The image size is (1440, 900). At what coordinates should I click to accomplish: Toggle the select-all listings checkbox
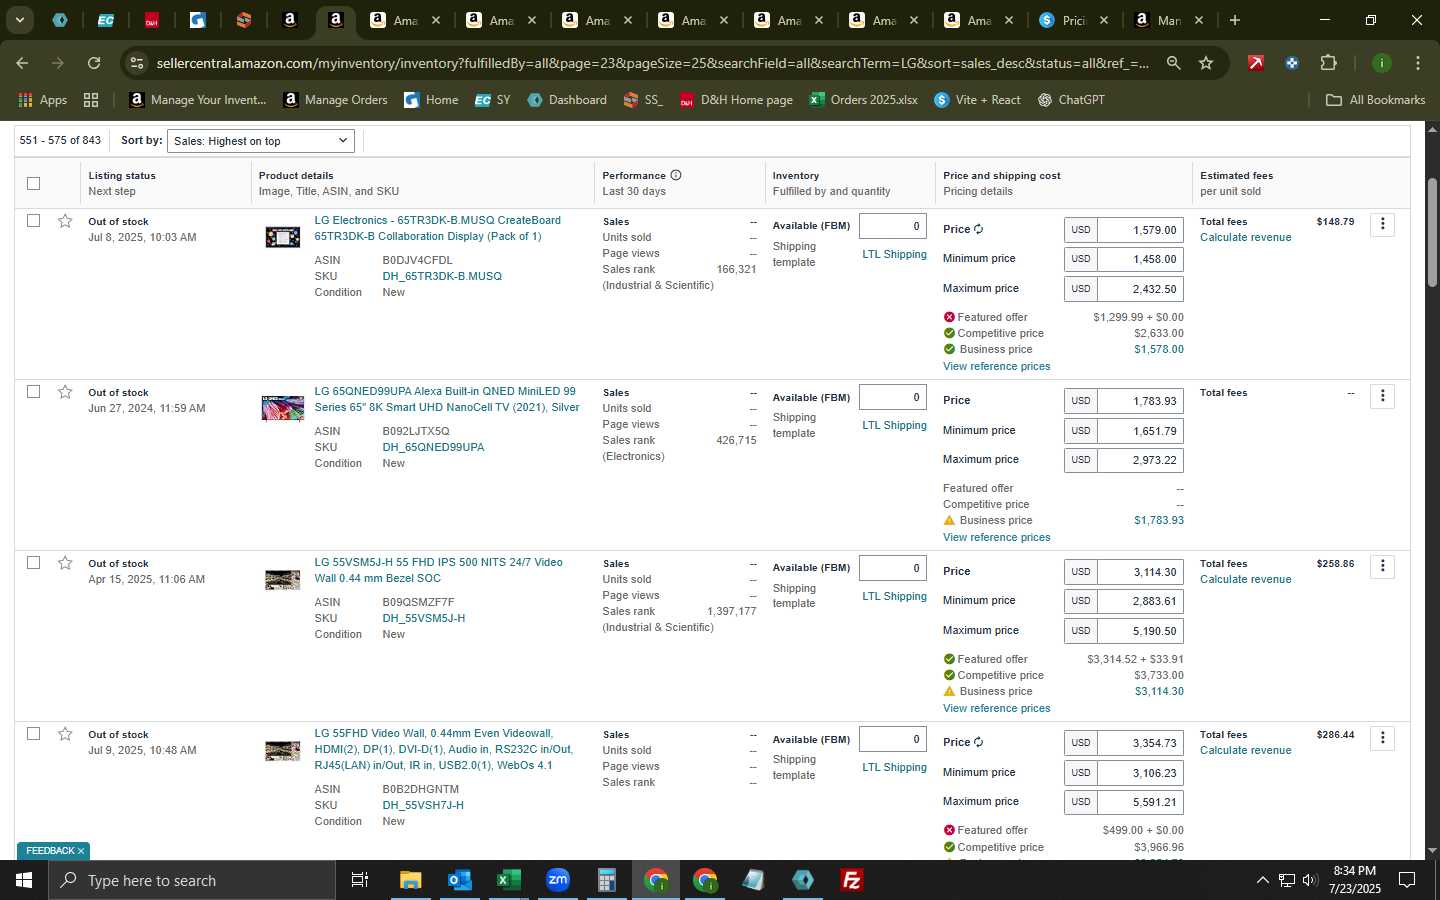tap(34, 183)
